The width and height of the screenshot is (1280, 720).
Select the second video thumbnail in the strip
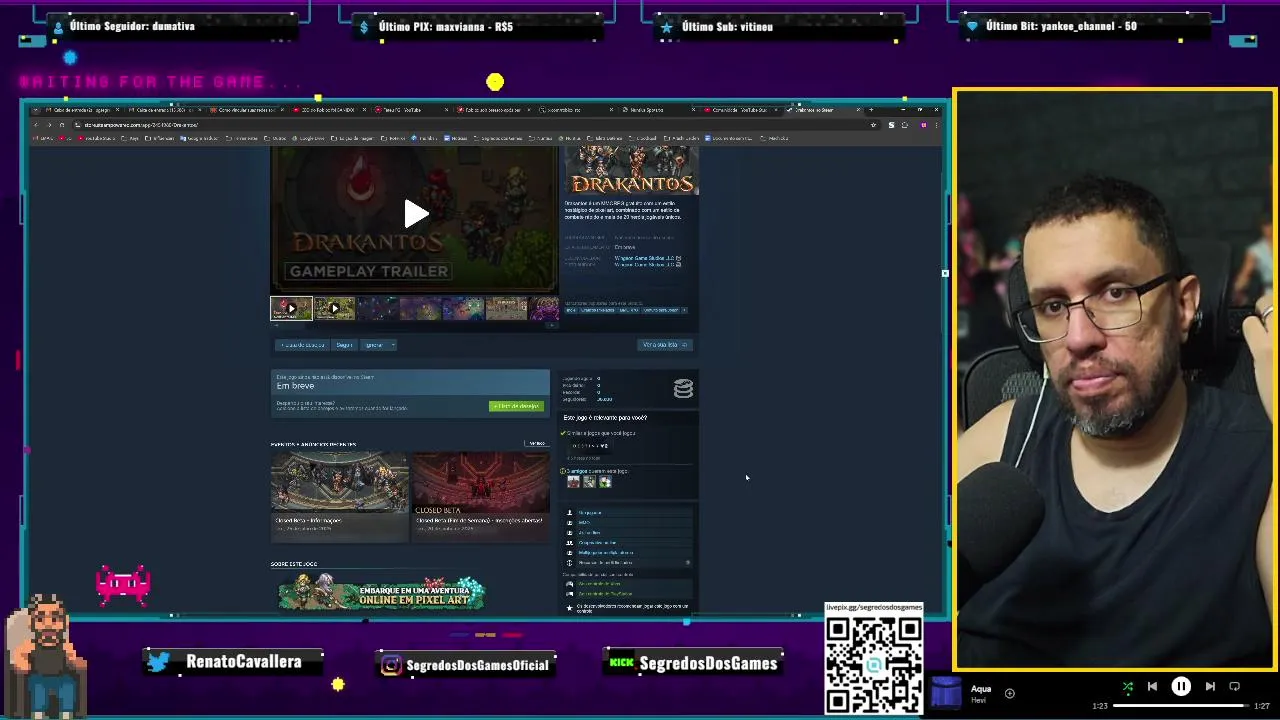334,308
